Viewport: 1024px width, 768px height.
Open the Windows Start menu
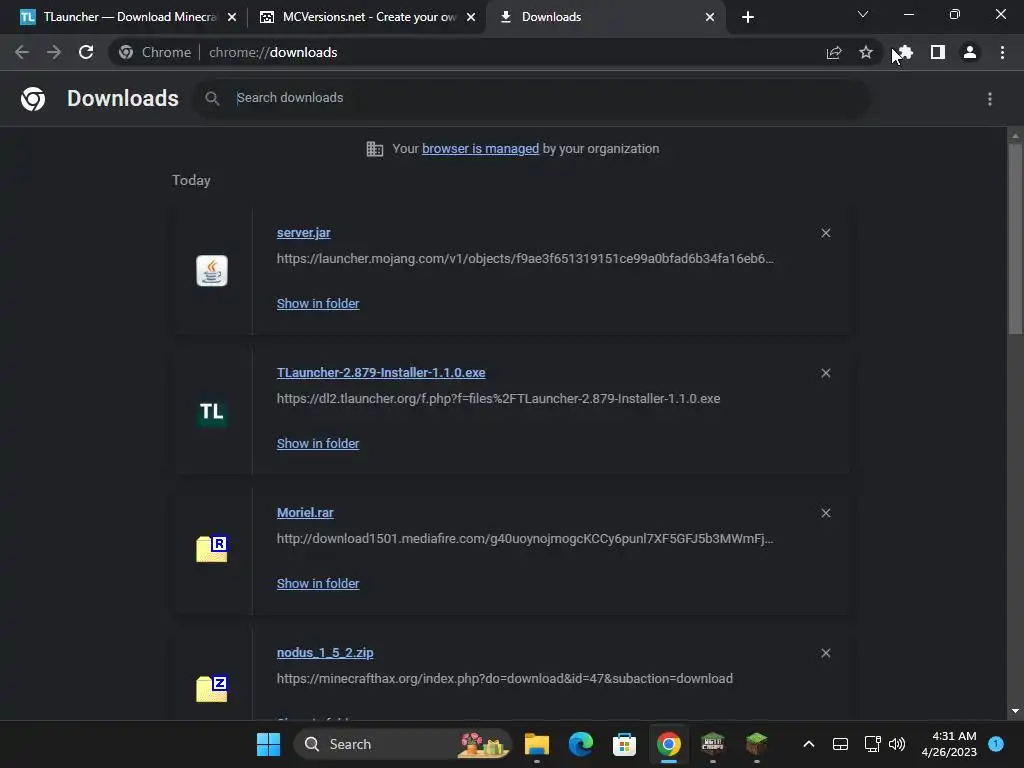coord(268,744)
